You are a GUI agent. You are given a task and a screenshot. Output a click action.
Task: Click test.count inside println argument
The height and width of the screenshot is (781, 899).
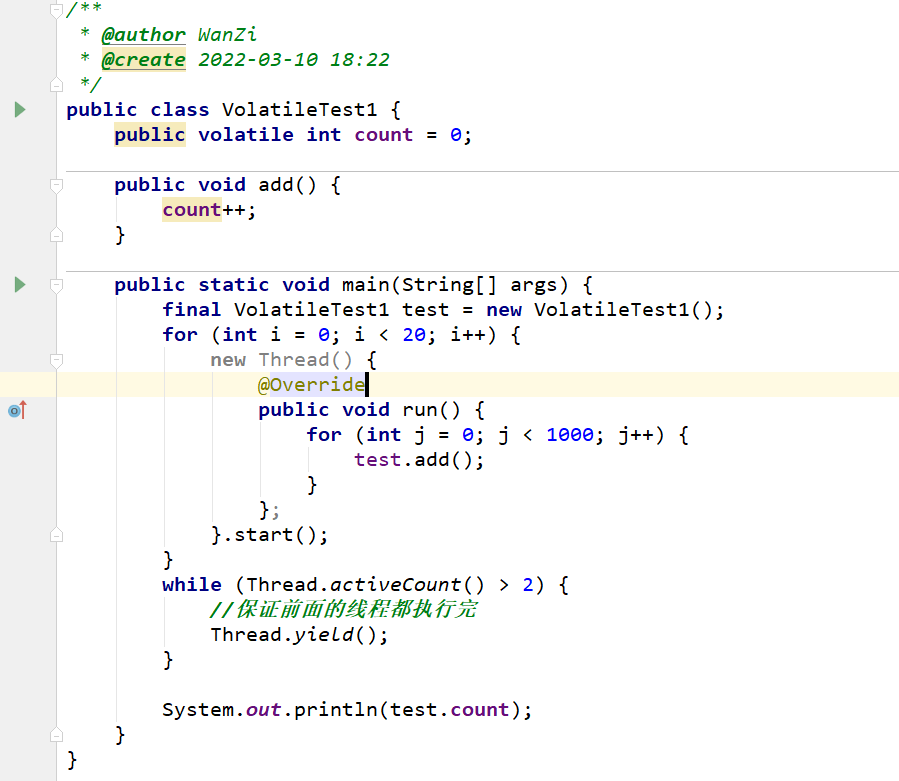[450, 710]
